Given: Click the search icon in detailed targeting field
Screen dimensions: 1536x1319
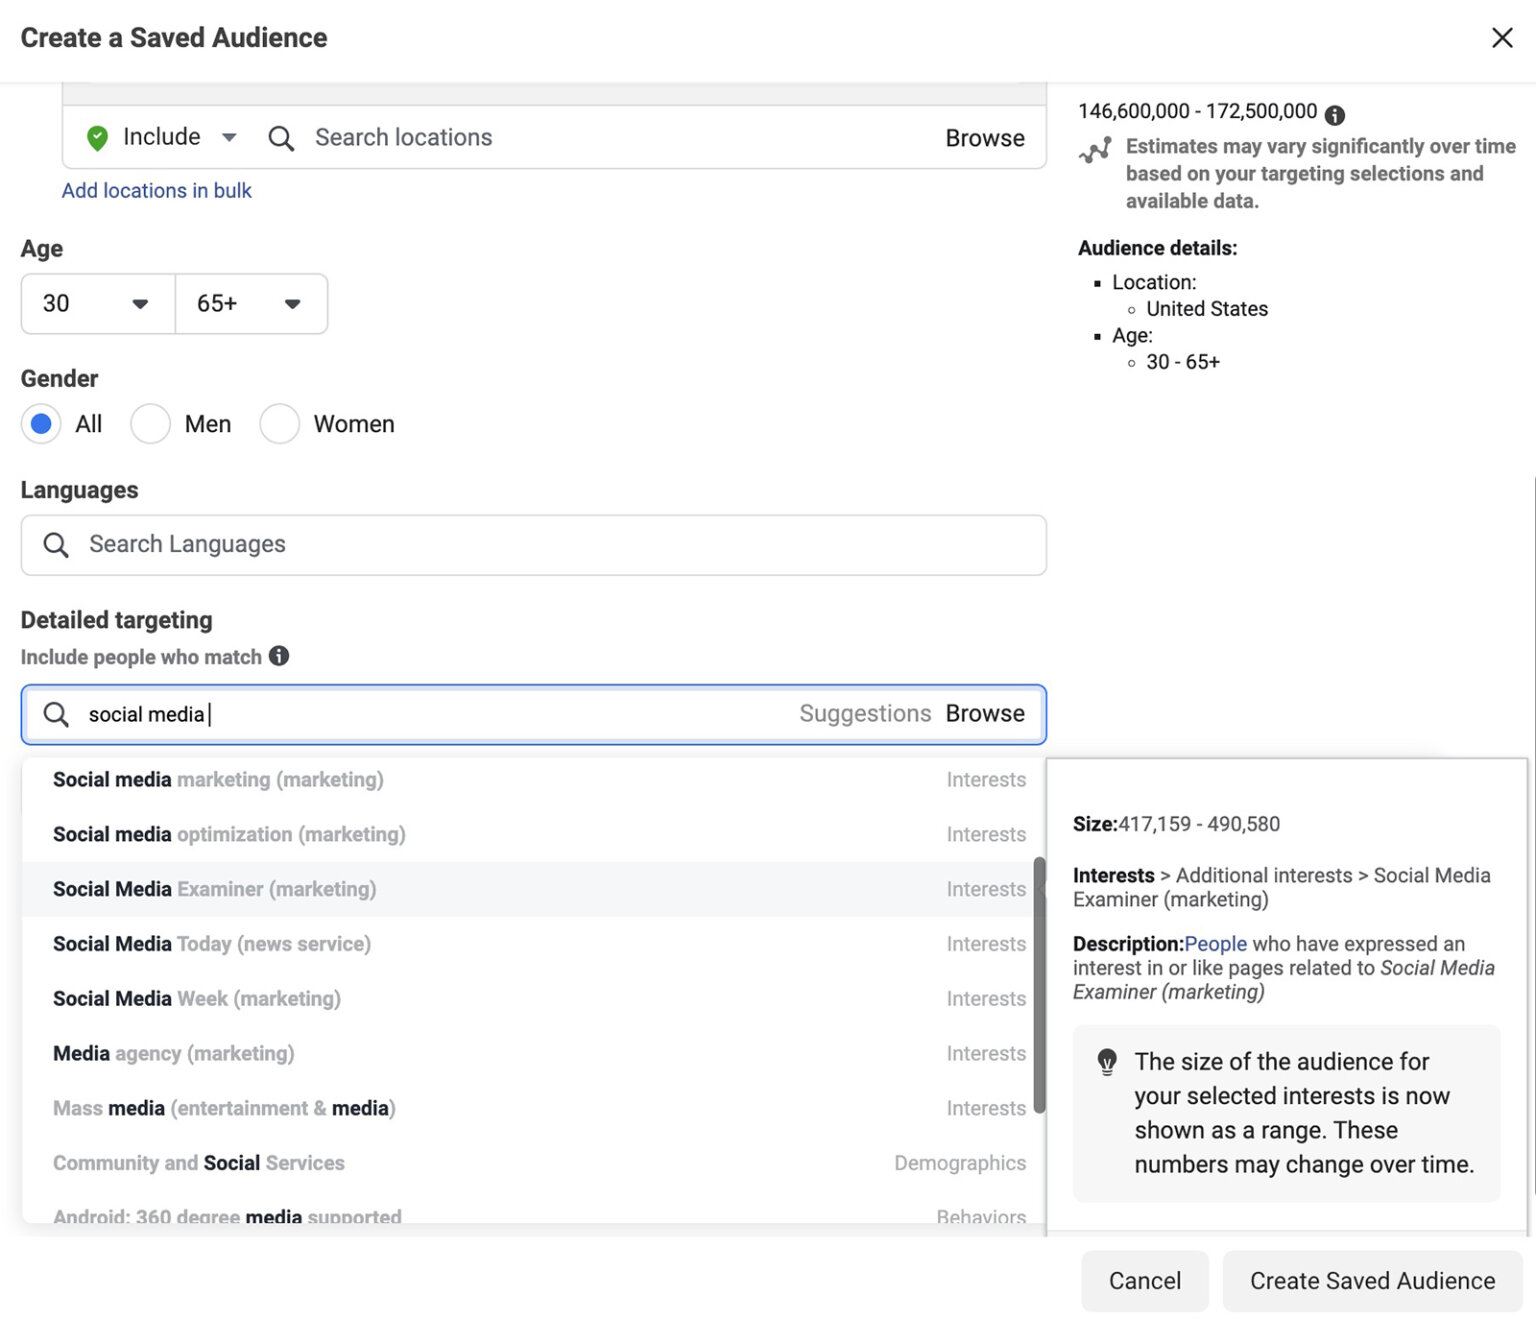Looking at the screenshot, I should (56, 714).
